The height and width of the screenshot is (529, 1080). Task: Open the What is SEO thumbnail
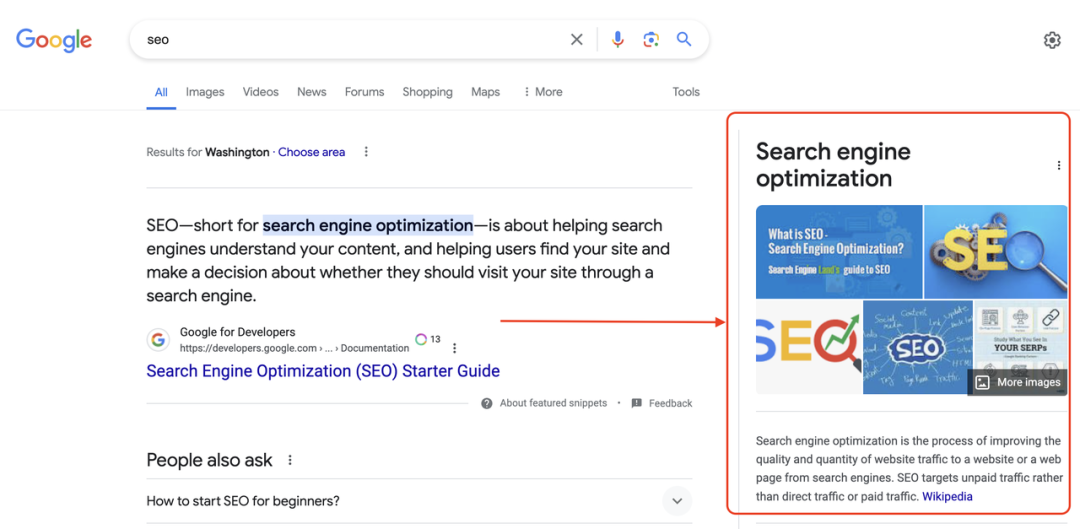pyautogui.click(x=839, y=251)
